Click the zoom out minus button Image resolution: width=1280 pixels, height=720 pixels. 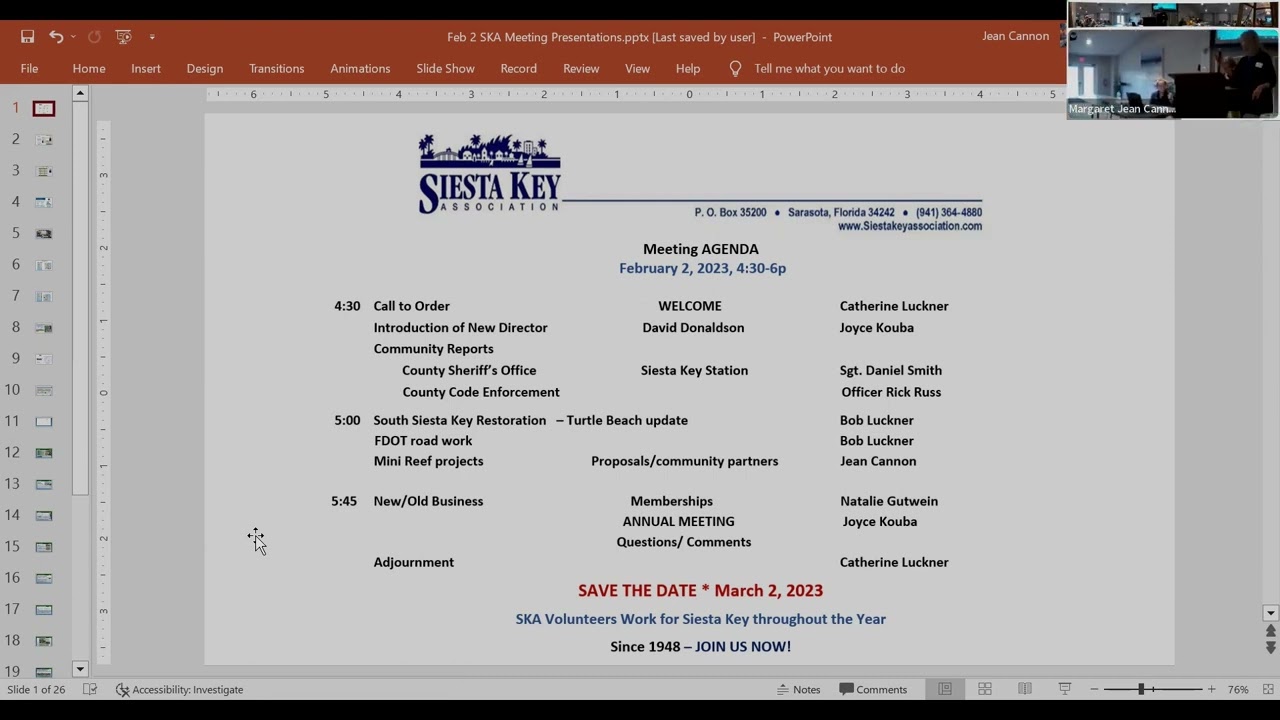point(1094,690)
